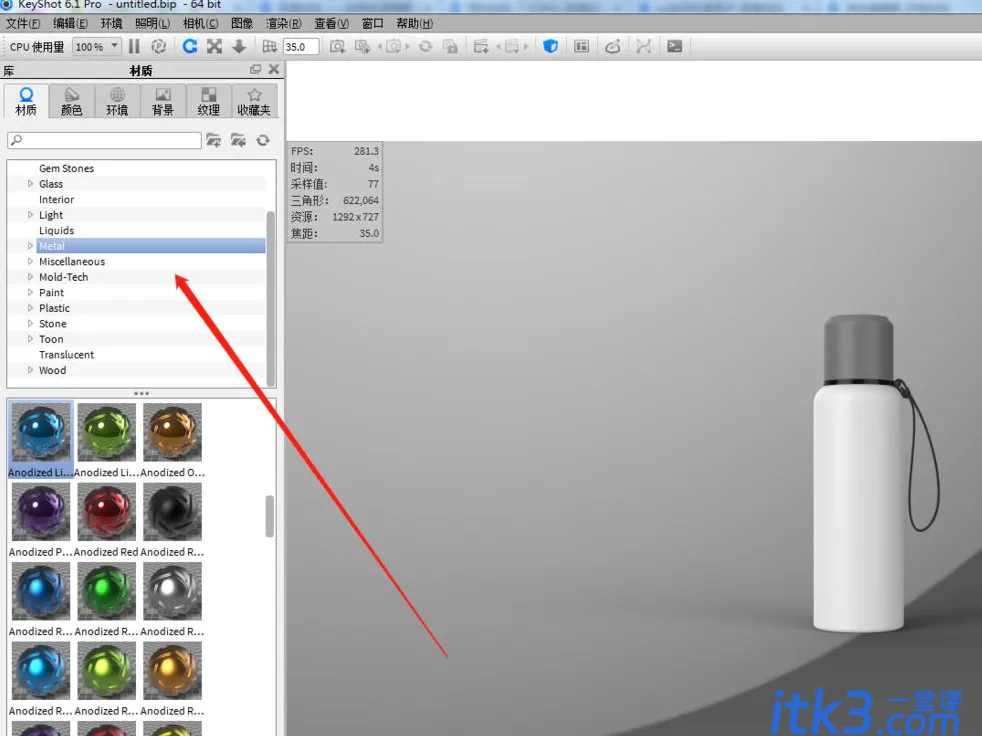Switch to the 纹理 library tab
This screenshot has height=736, width=982.
point(209,101)
